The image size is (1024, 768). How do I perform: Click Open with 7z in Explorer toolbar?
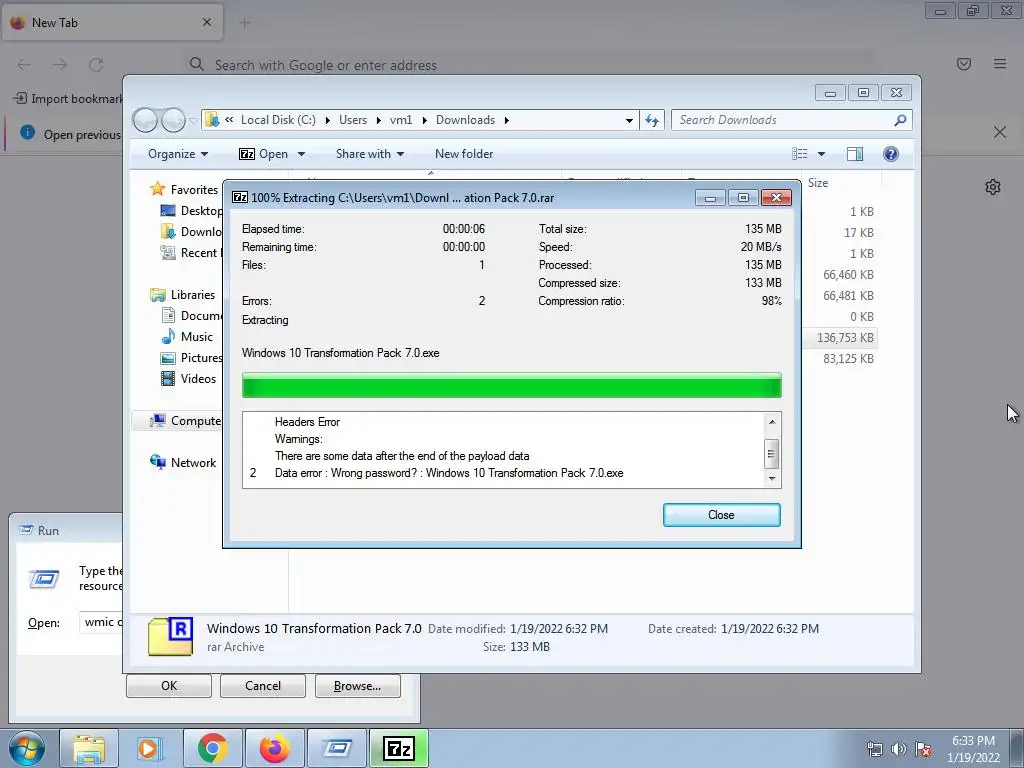tap(264, 154)
